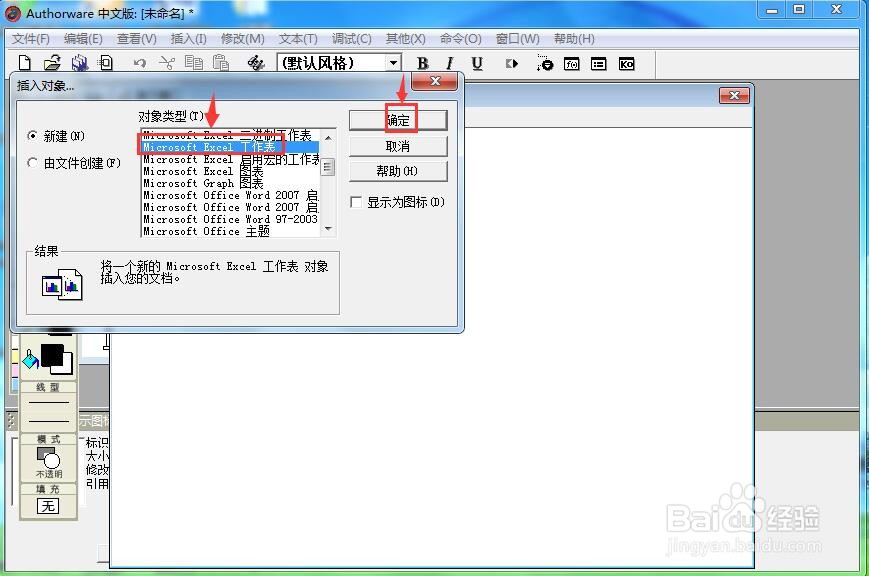The height and width of the screenshot is (576, 869).
Task: Click the Find toolbar icon
Action: coord(255,63)
